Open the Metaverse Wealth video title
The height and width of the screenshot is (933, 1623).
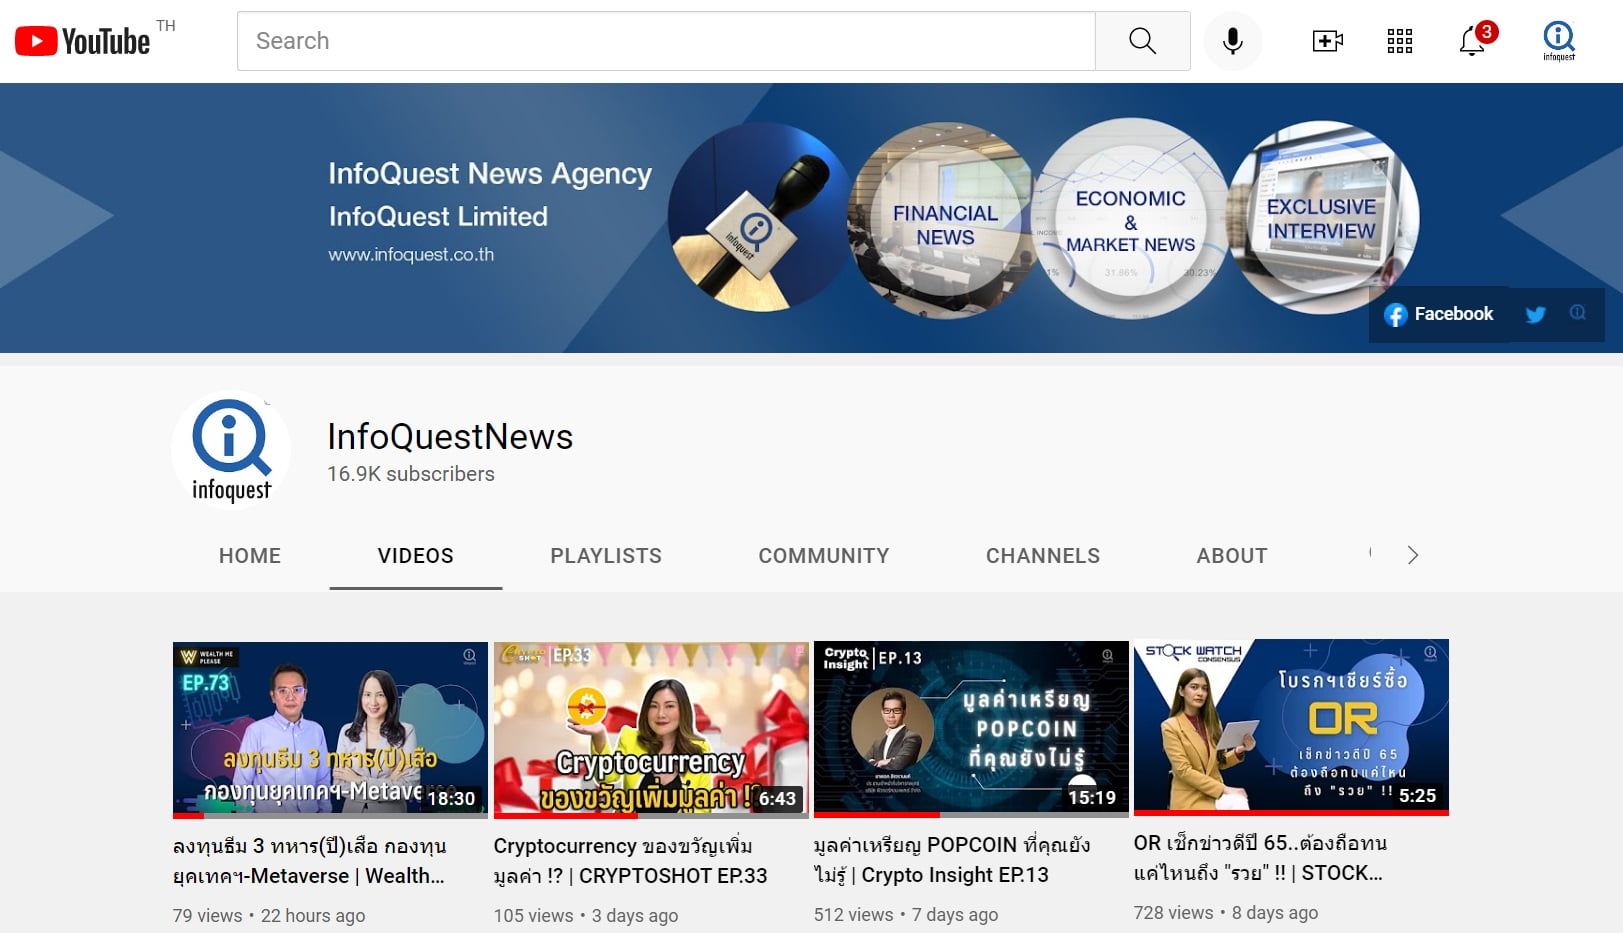[x=310, y=861]
